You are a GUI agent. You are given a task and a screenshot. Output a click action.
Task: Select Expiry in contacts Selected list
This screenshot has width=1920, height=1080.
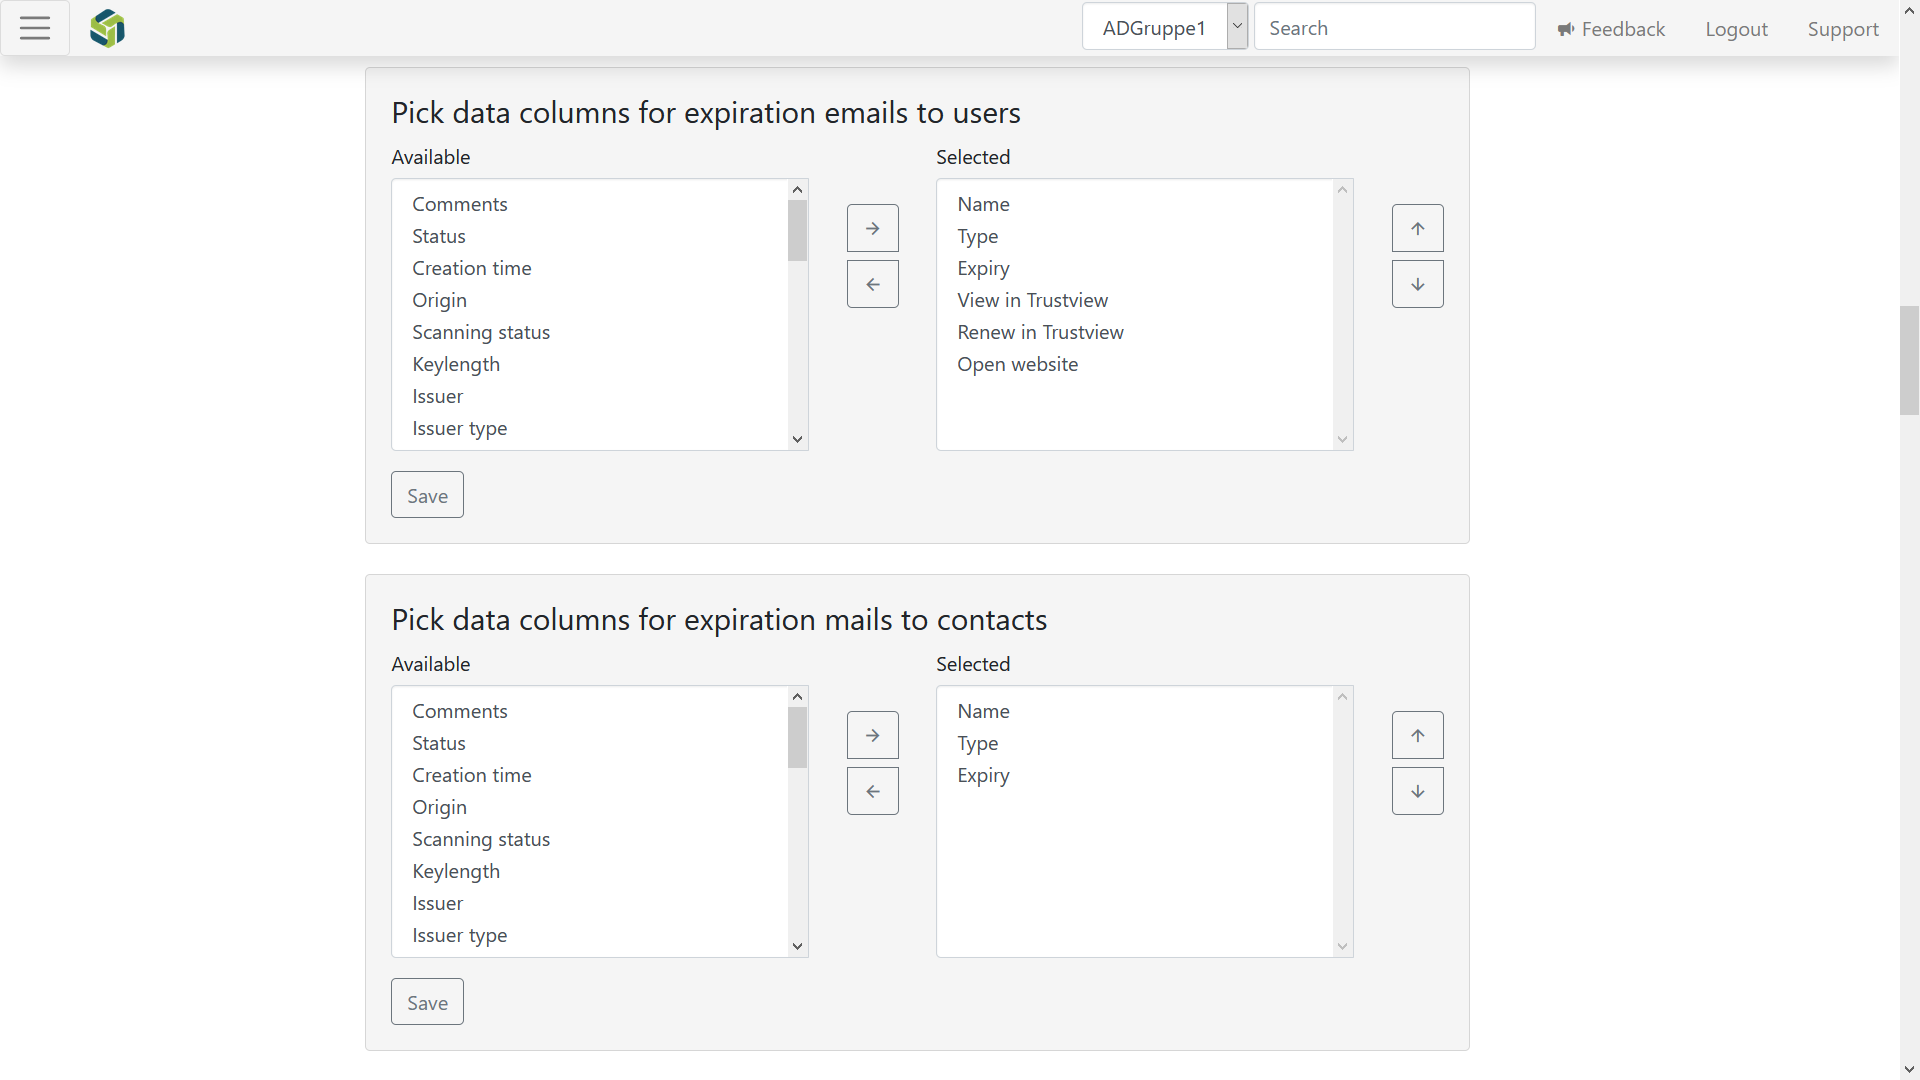pyautogui.click(x=1135, y=775)
